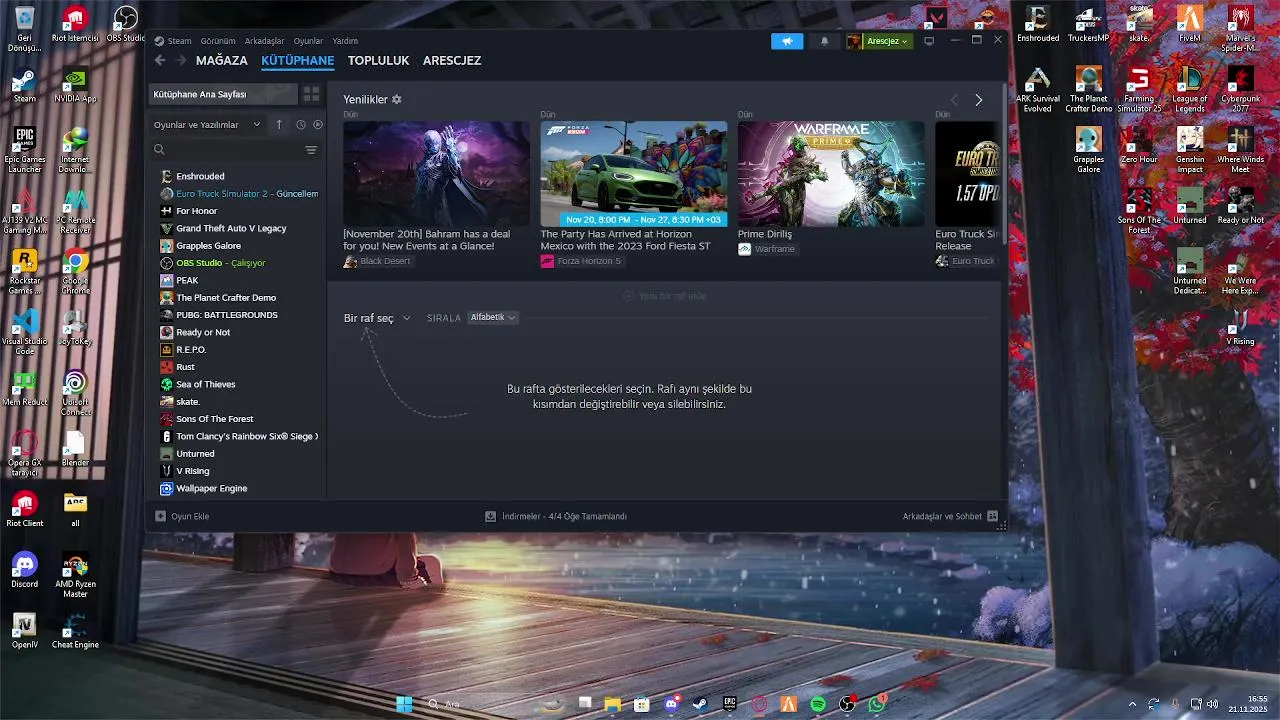Click the ready-to-play filter icon in sidebar
The width and height of the screenshot is (1280, 720).
pyautogui.click(x=318, y=125)
